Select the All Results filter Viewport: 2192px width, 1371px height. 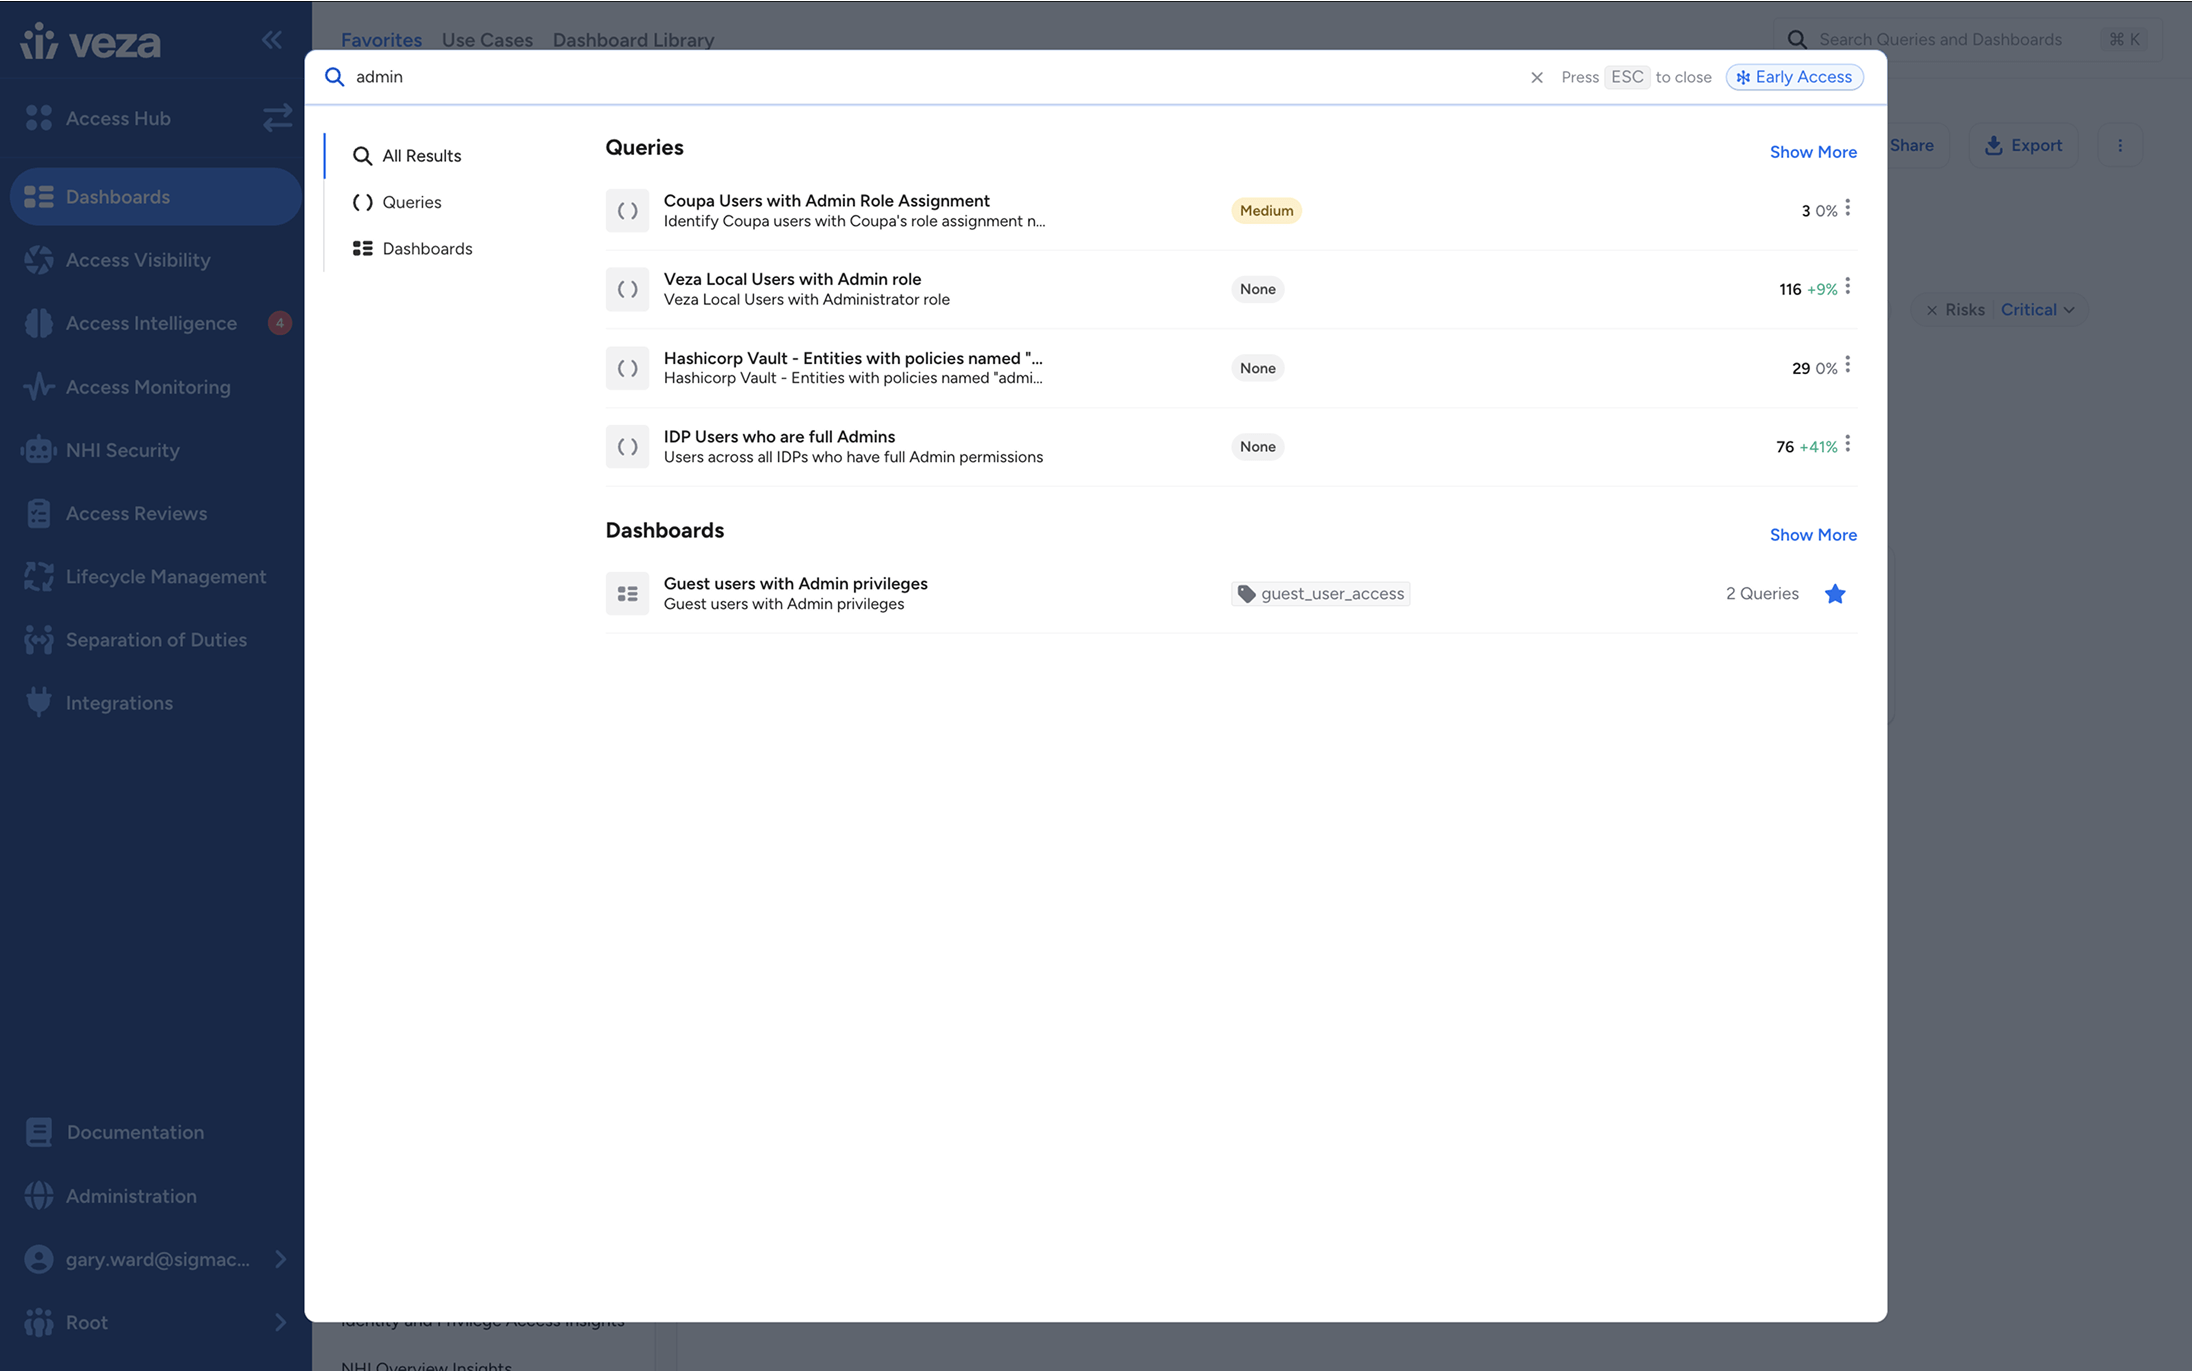point(407,156)
